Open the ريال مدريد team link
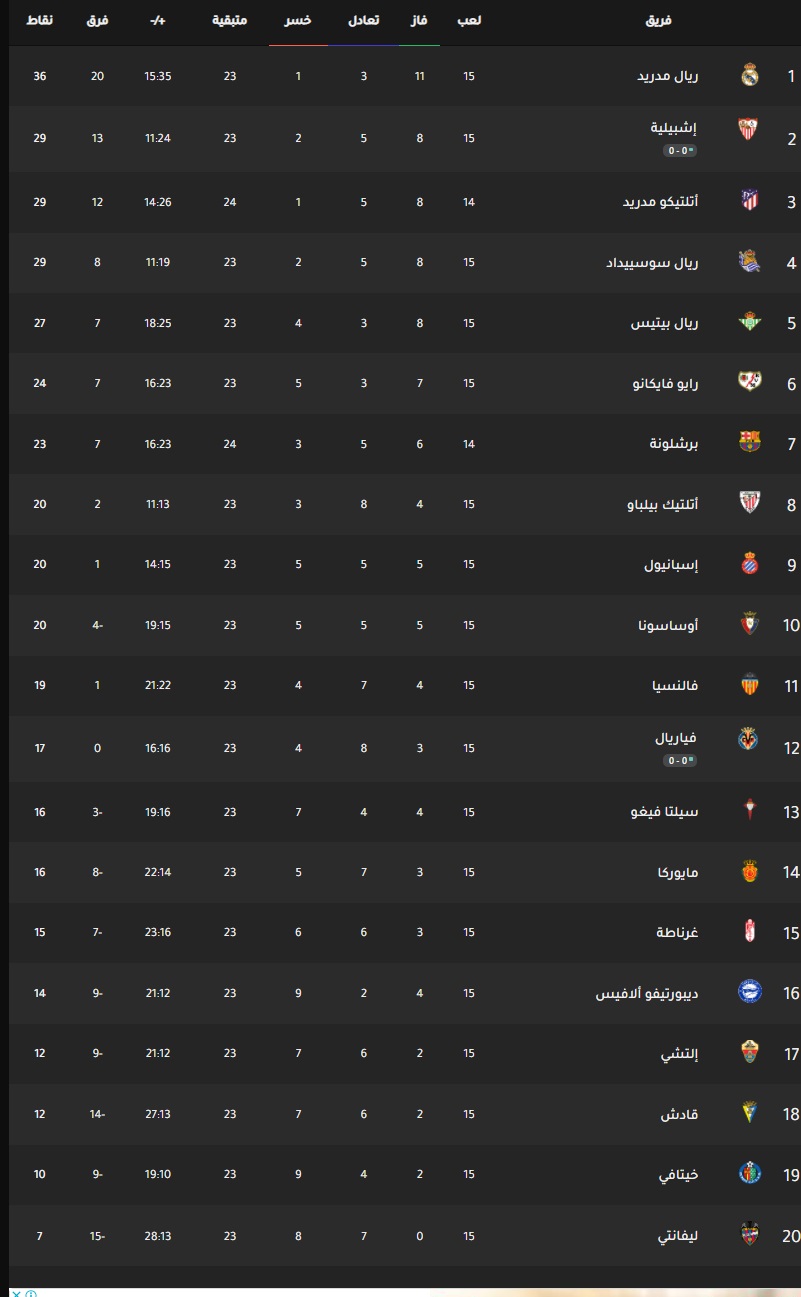Image resolution: width=801 pixels, height=1297 pixels. pos(668,76)
